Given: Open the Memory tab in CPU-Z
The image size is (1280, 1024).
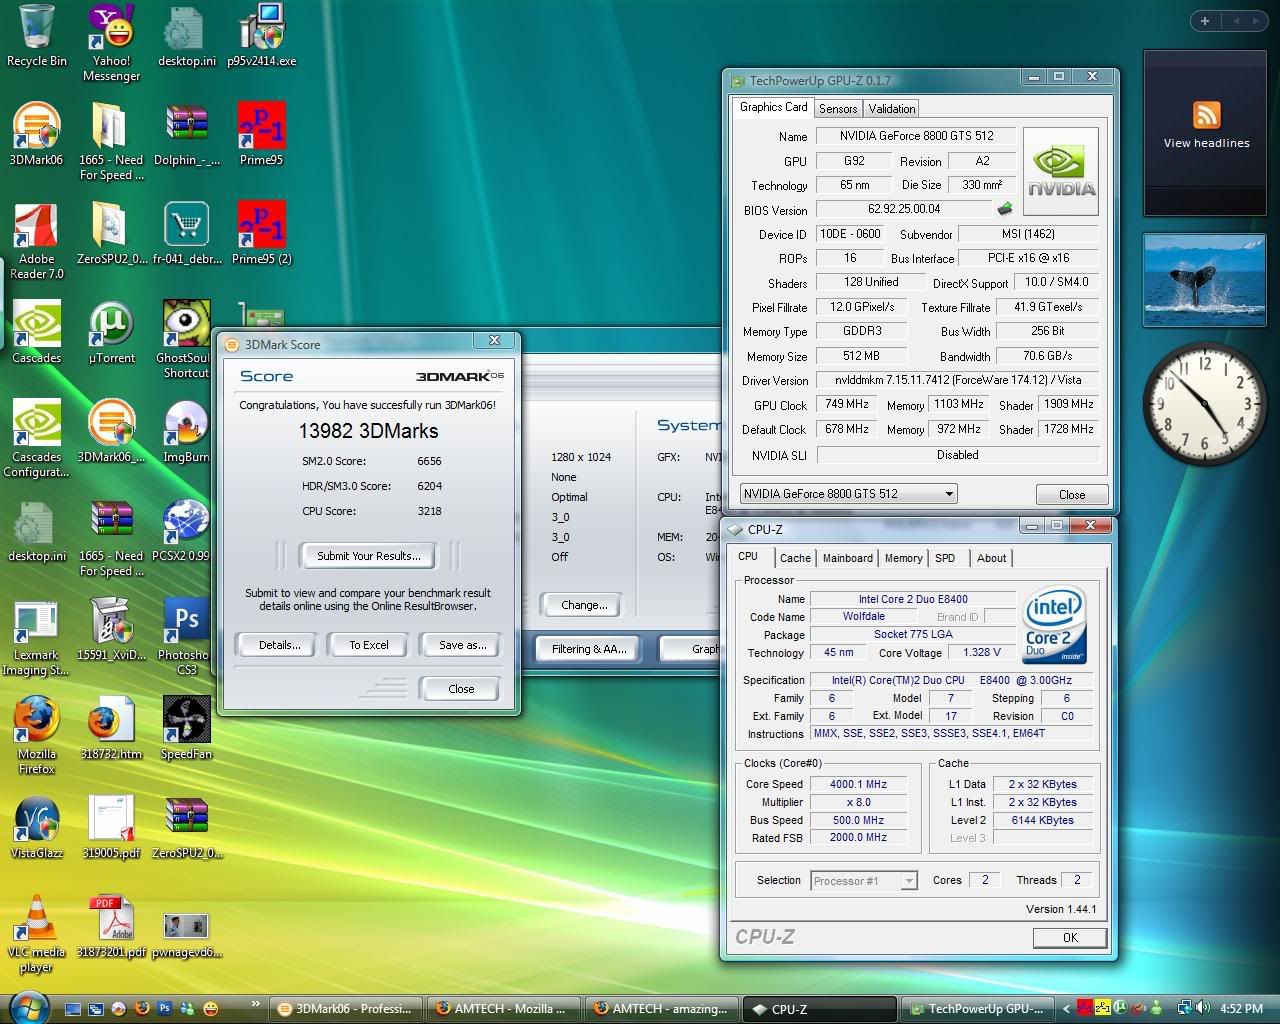Looking at the screenshot, I should (x=903, y=558).
